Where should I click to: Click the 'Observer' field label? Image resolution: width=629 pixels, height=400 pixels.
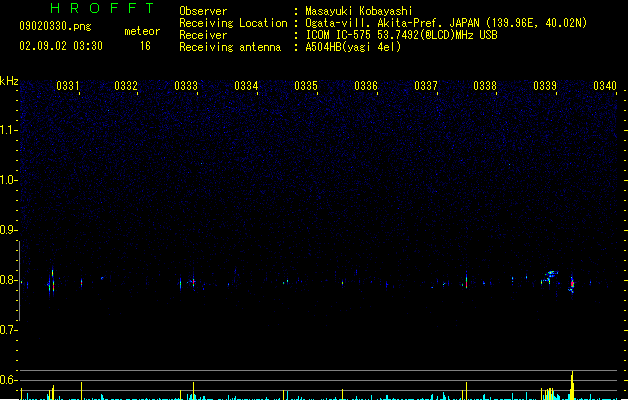[x=203, y=11]
